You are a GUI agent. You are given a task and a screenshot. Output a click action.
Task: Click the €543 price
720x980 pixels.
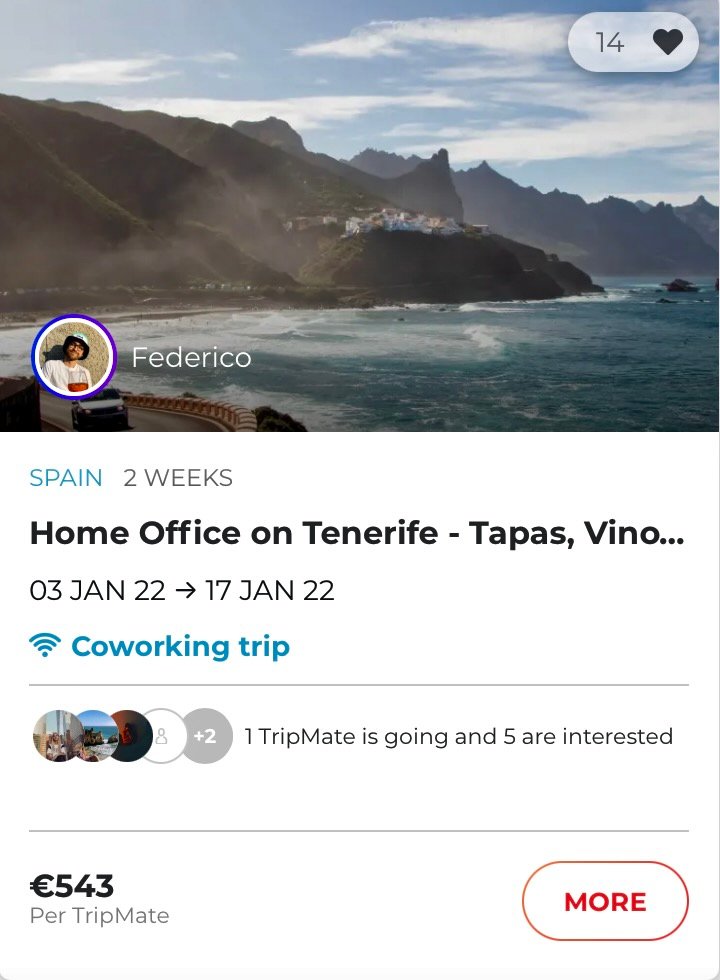tap(72, 885)
